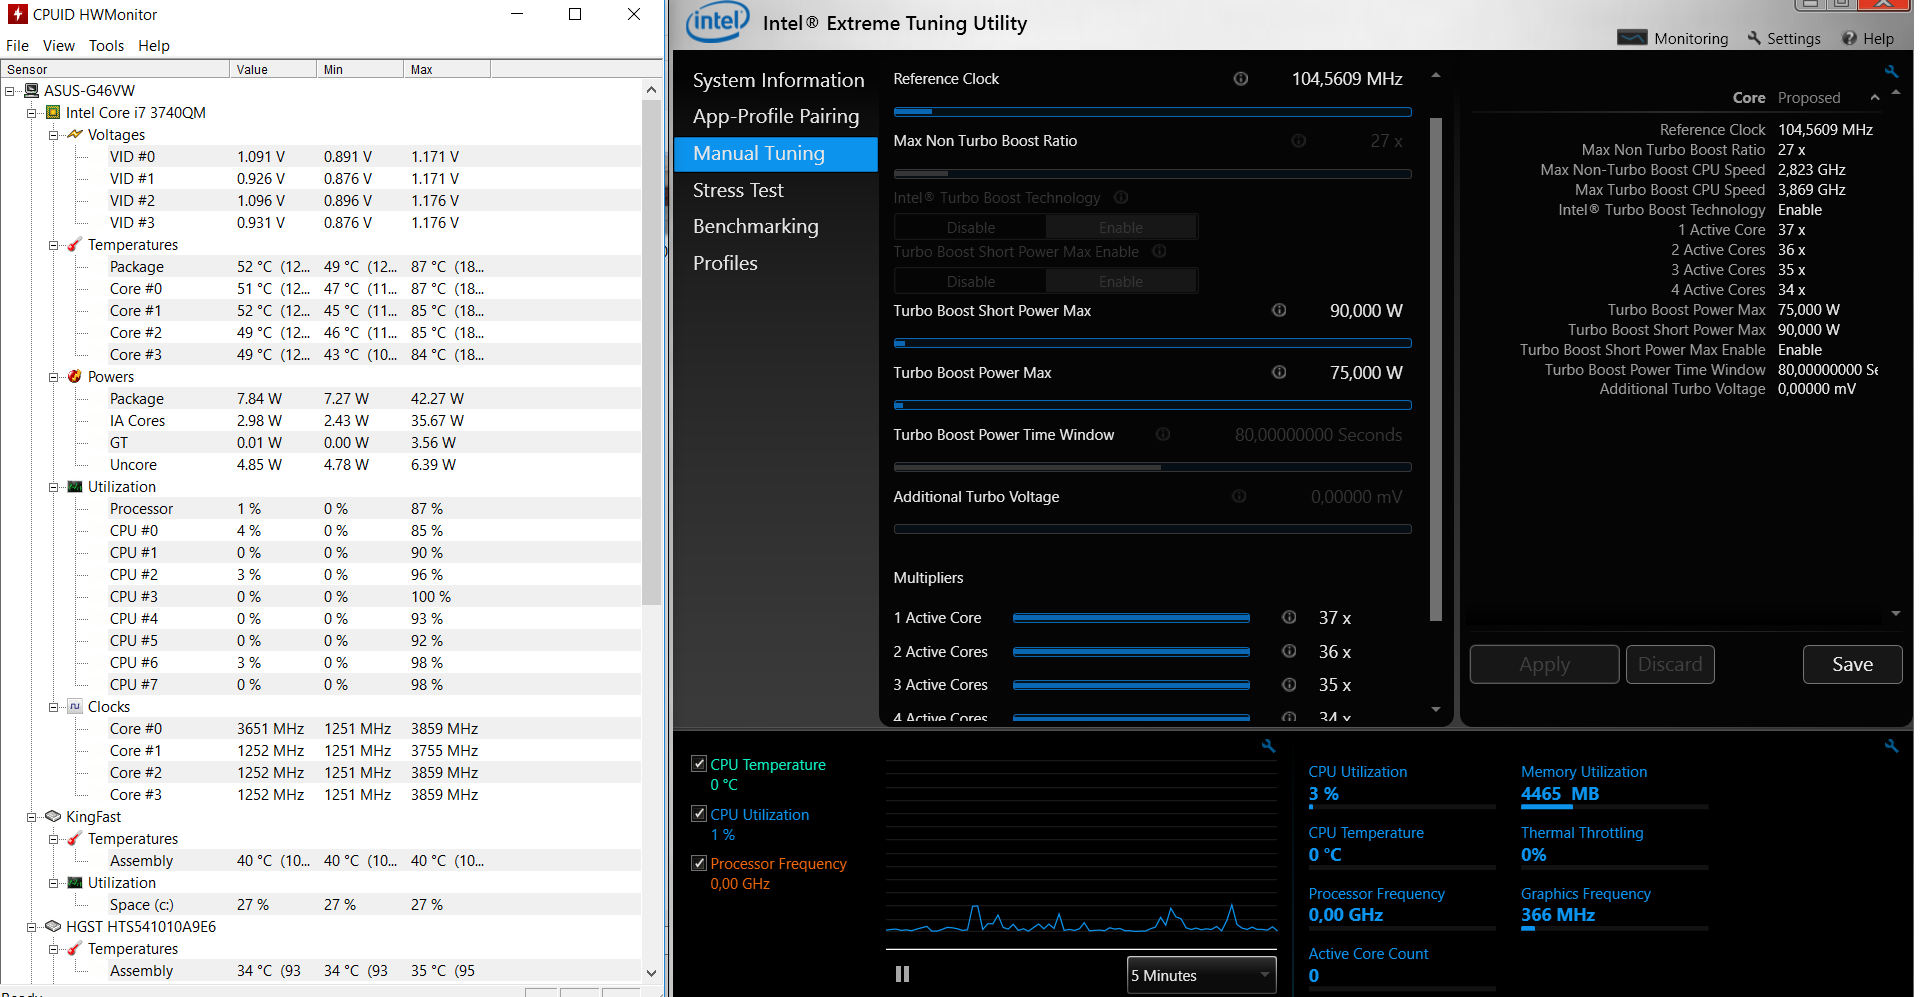Click the Intel Core i7 3740QM chip icon
Screen dimensions: 1920x997
pyautogui.click(x=53, y=112)
